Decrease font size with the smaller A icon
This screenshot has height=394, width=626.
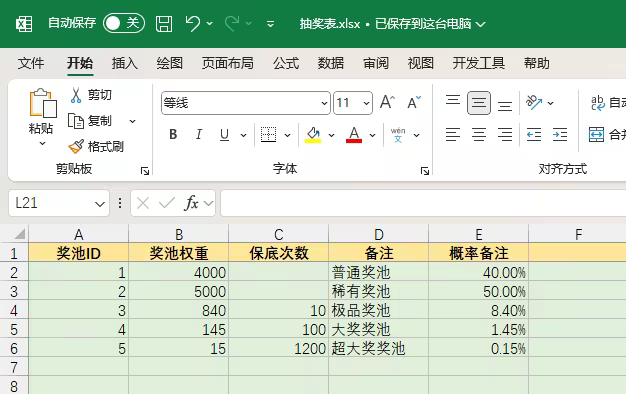[x=414, y=102]
